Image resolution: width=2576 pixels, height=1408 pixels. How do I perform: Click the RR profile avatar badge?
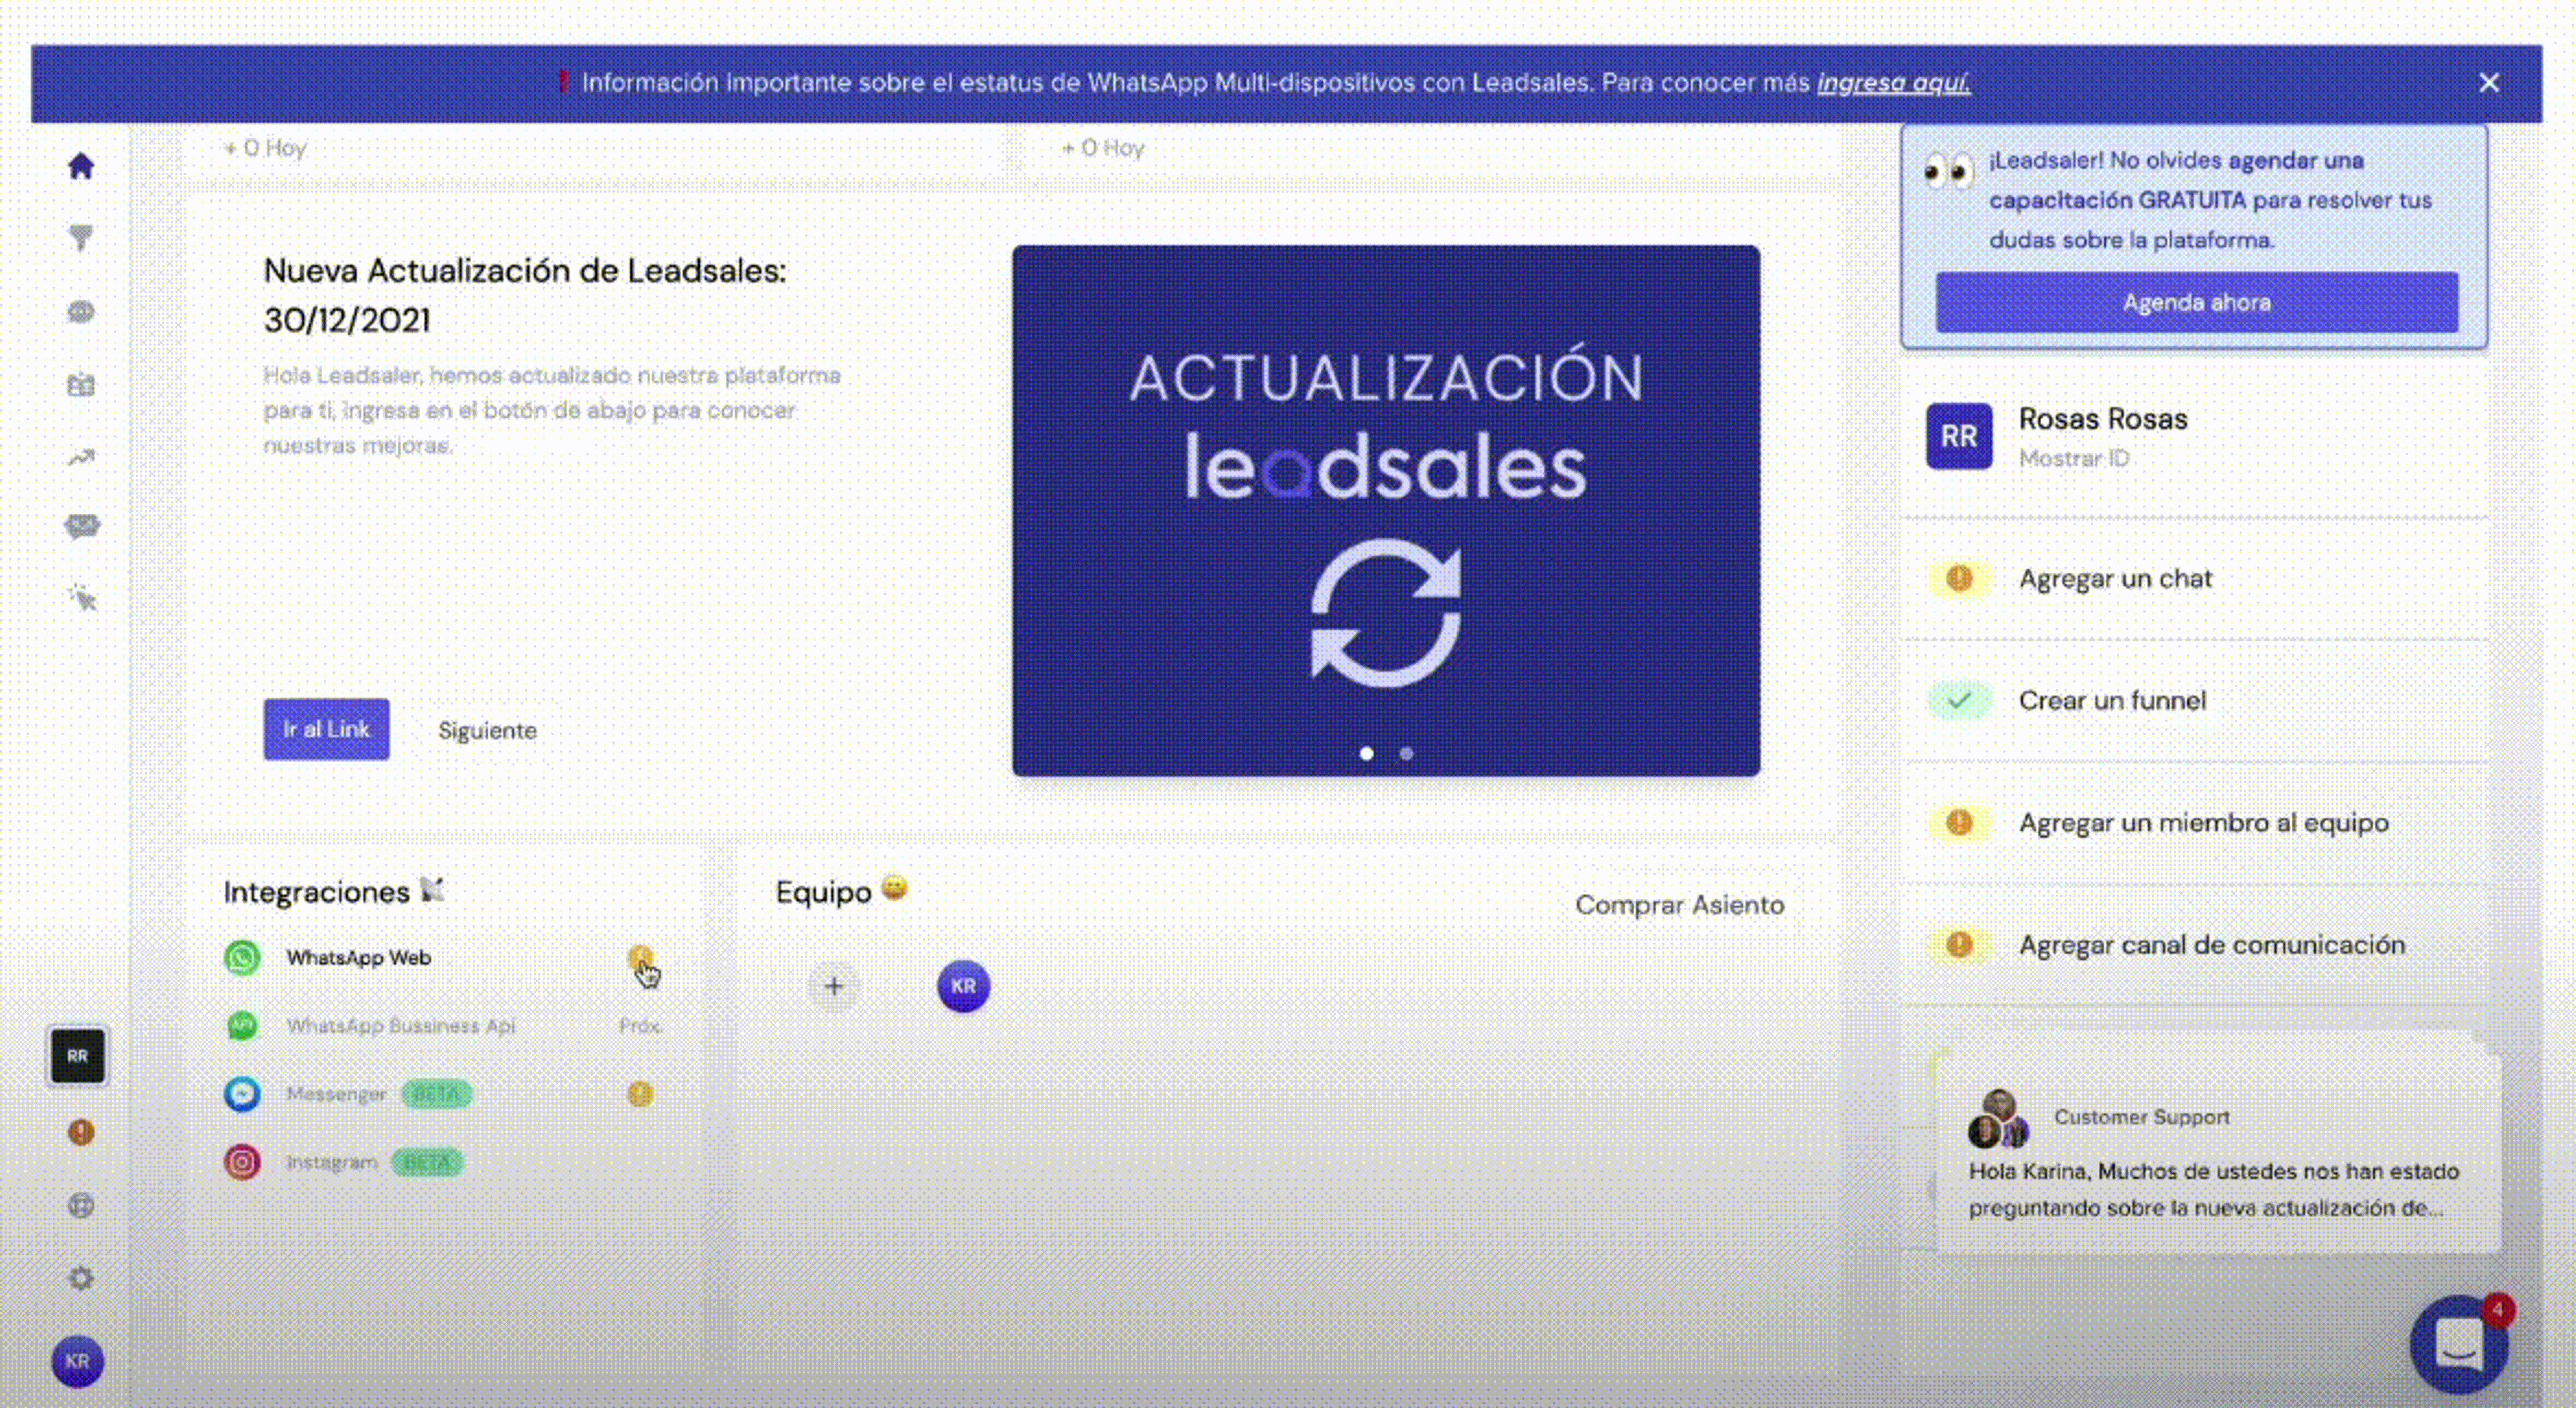point(1959,436)
